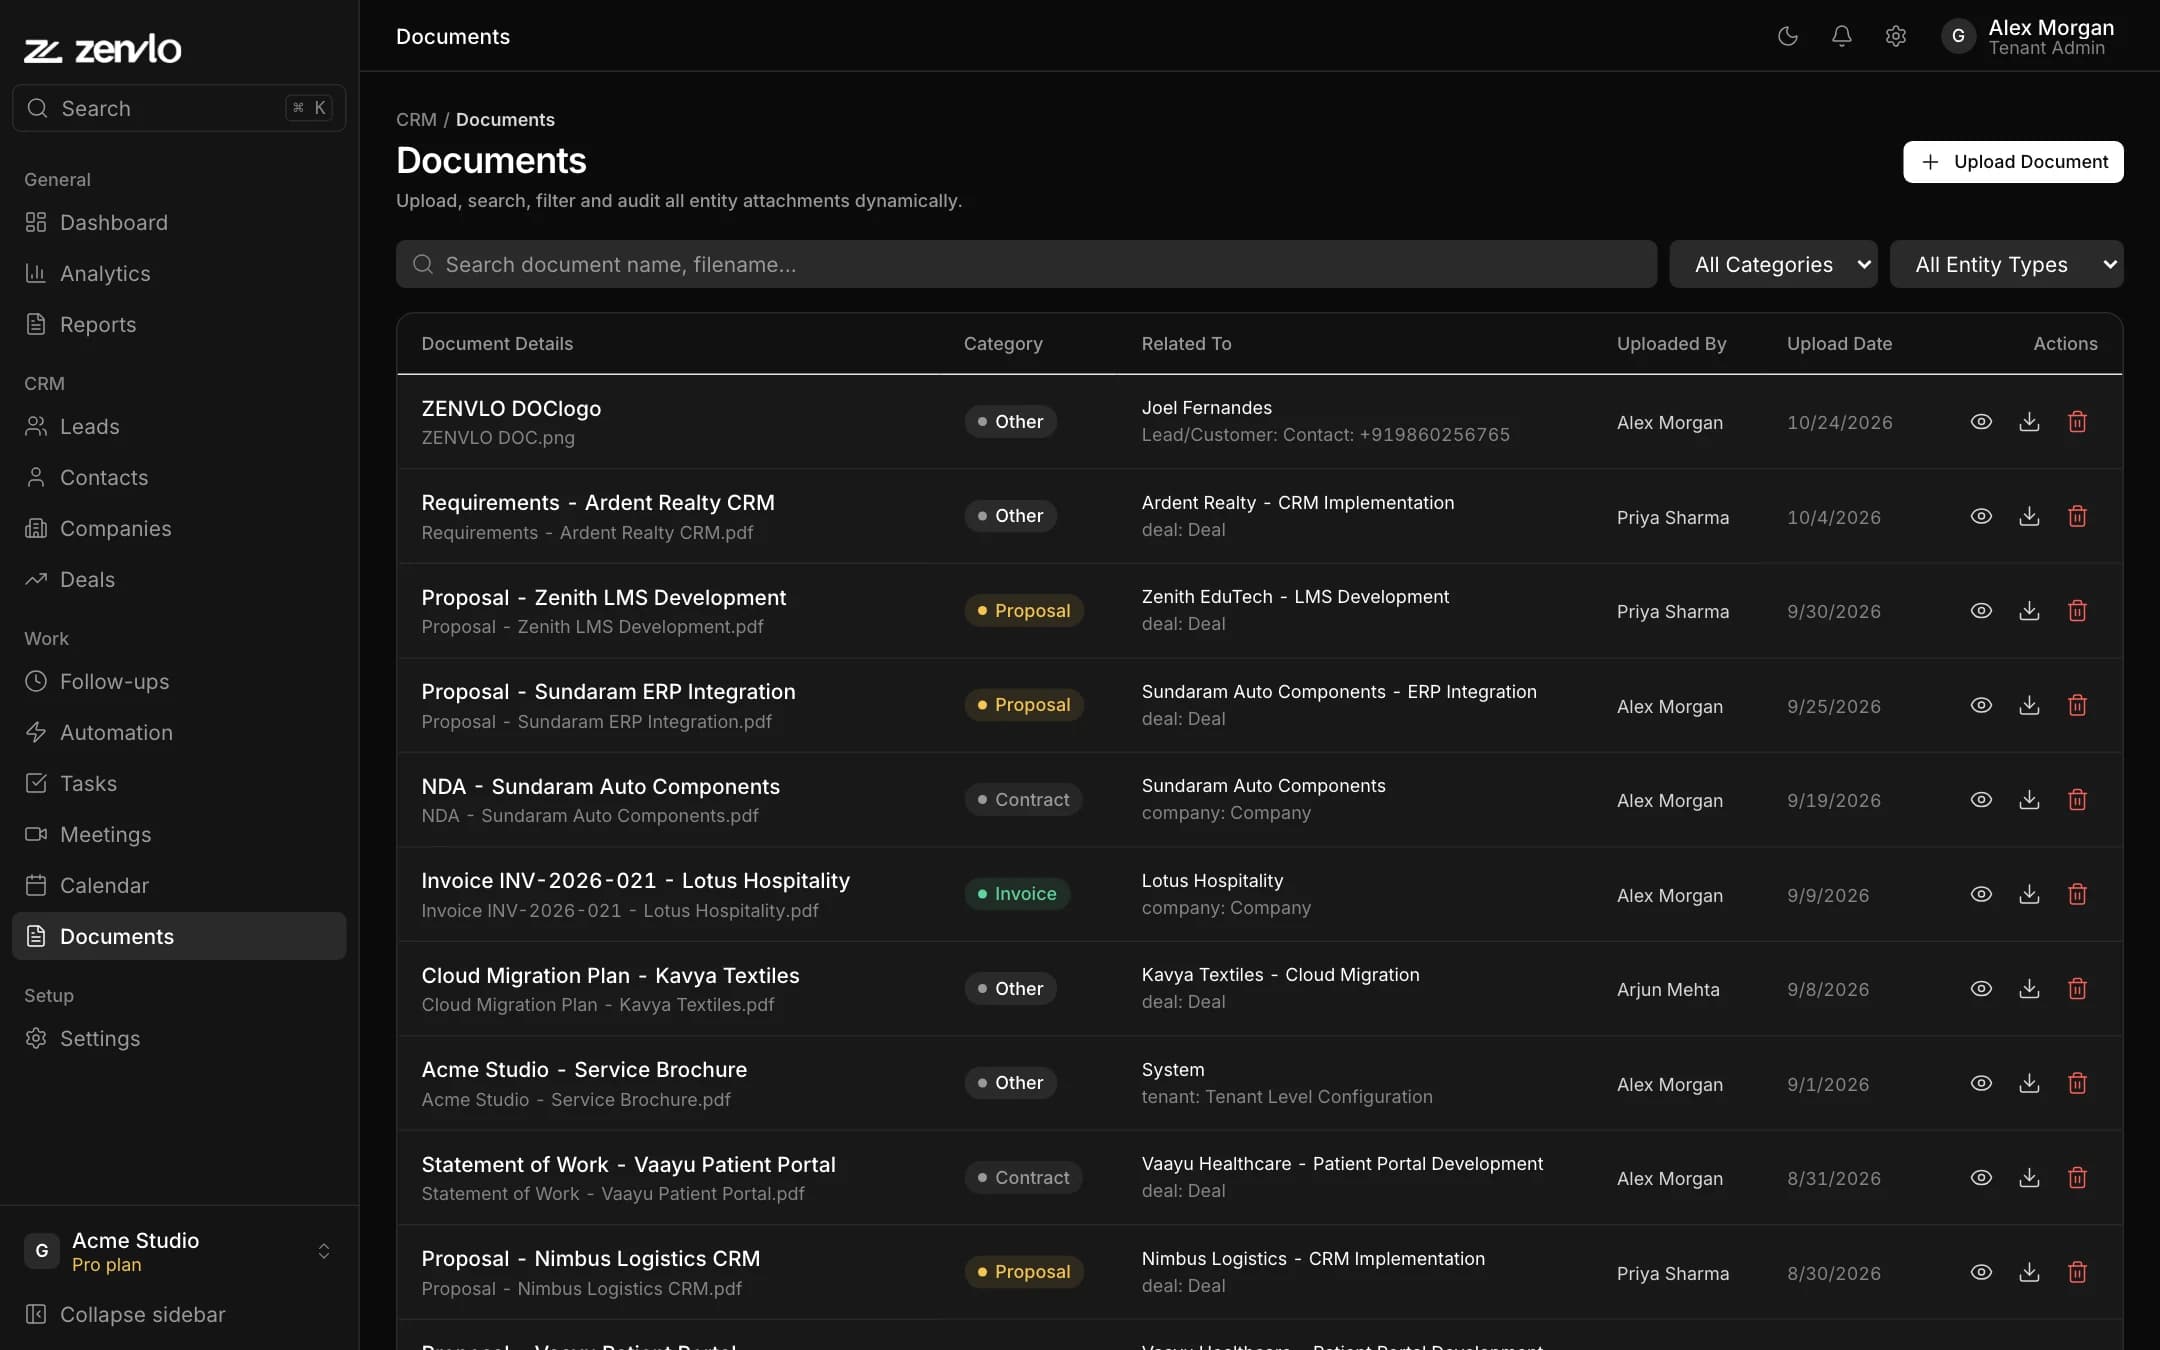Delete Proposal - Nimbus Logistics CRM document
The height and width of the screenshot is (1350, 2160).
(x=2077, y=1272)
